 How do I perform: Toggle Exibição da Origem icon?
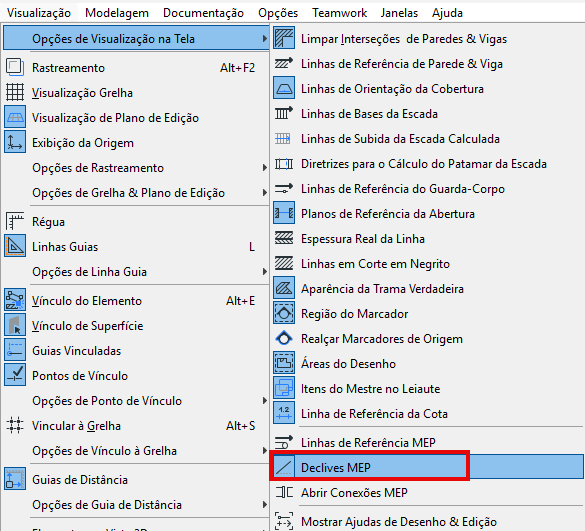[15, 142]
